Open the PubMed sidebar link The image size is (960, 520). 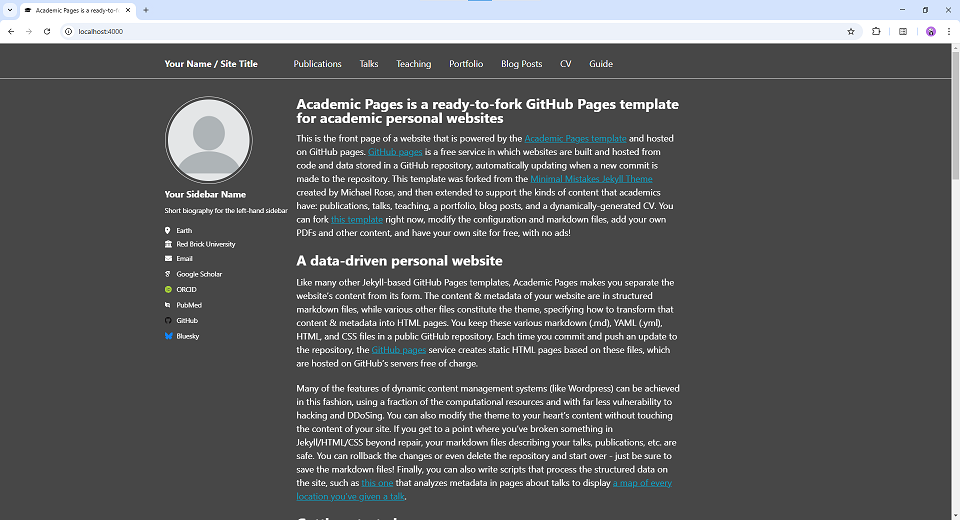tap(189, 304)
